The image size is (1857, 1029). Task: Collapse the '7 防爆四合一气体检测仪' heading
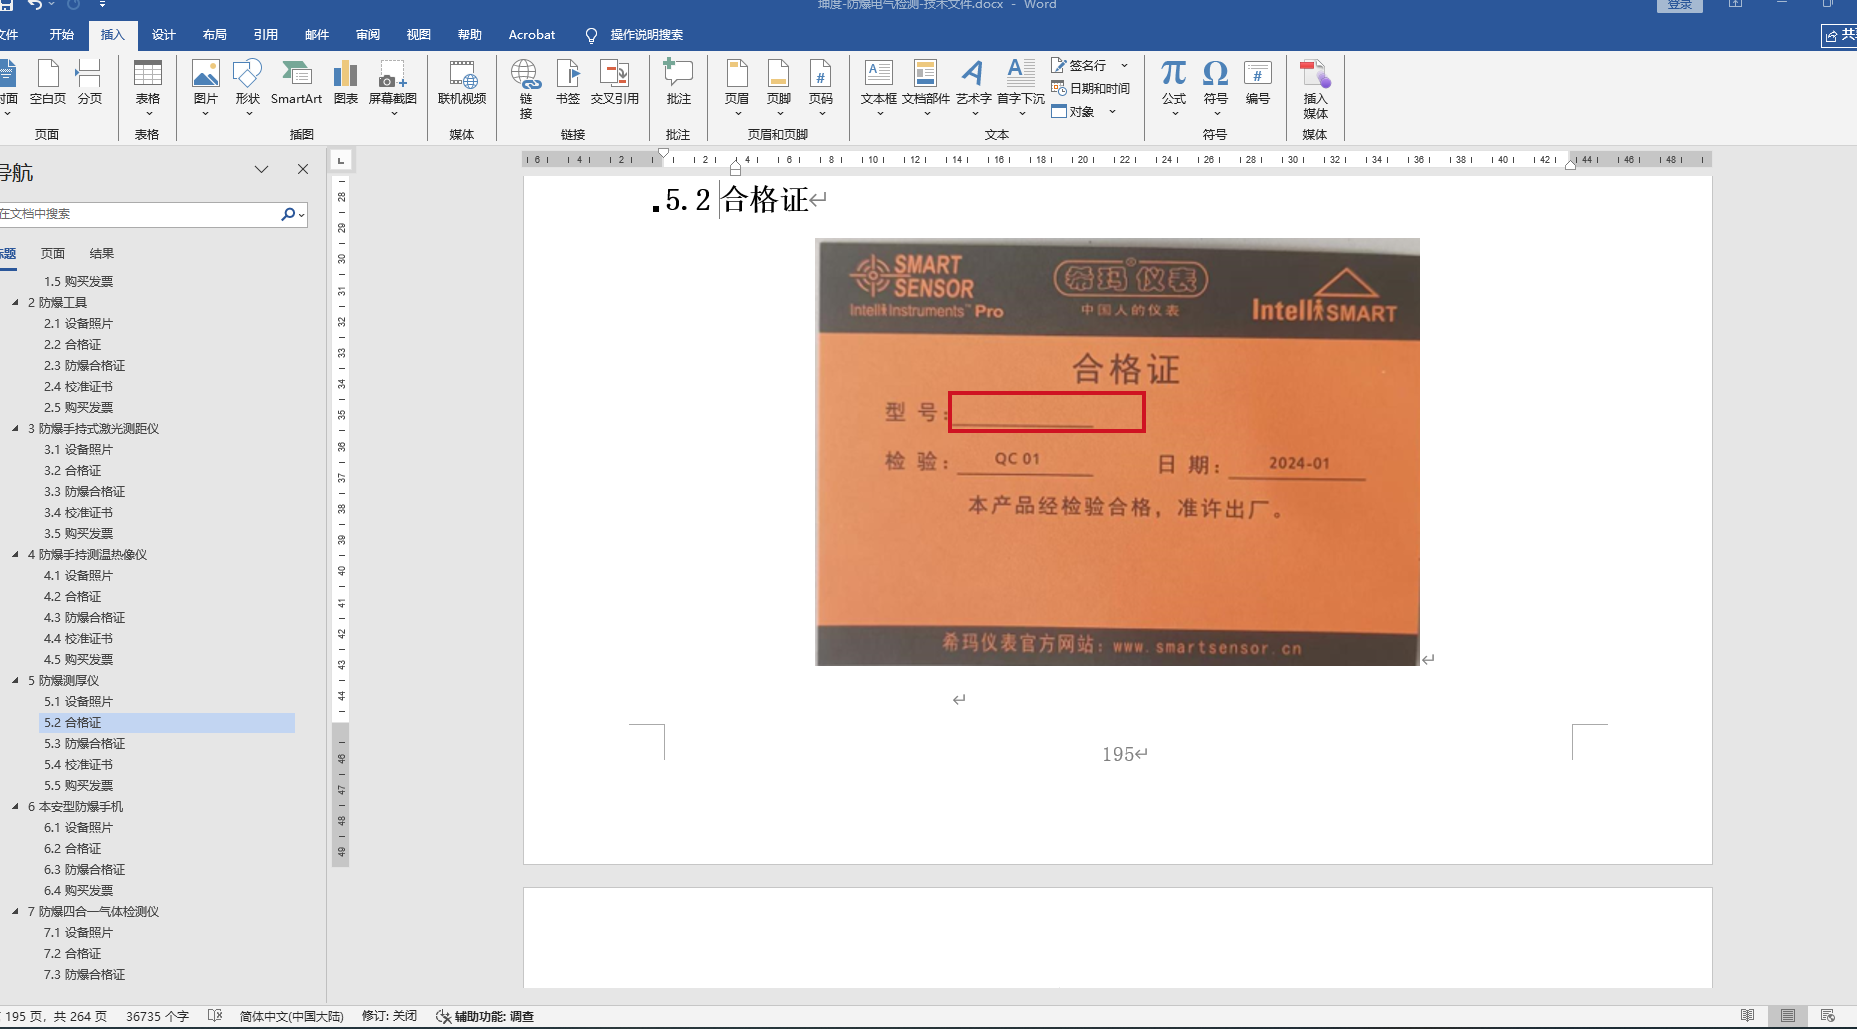pyautogui.click(x=15, y=911)
